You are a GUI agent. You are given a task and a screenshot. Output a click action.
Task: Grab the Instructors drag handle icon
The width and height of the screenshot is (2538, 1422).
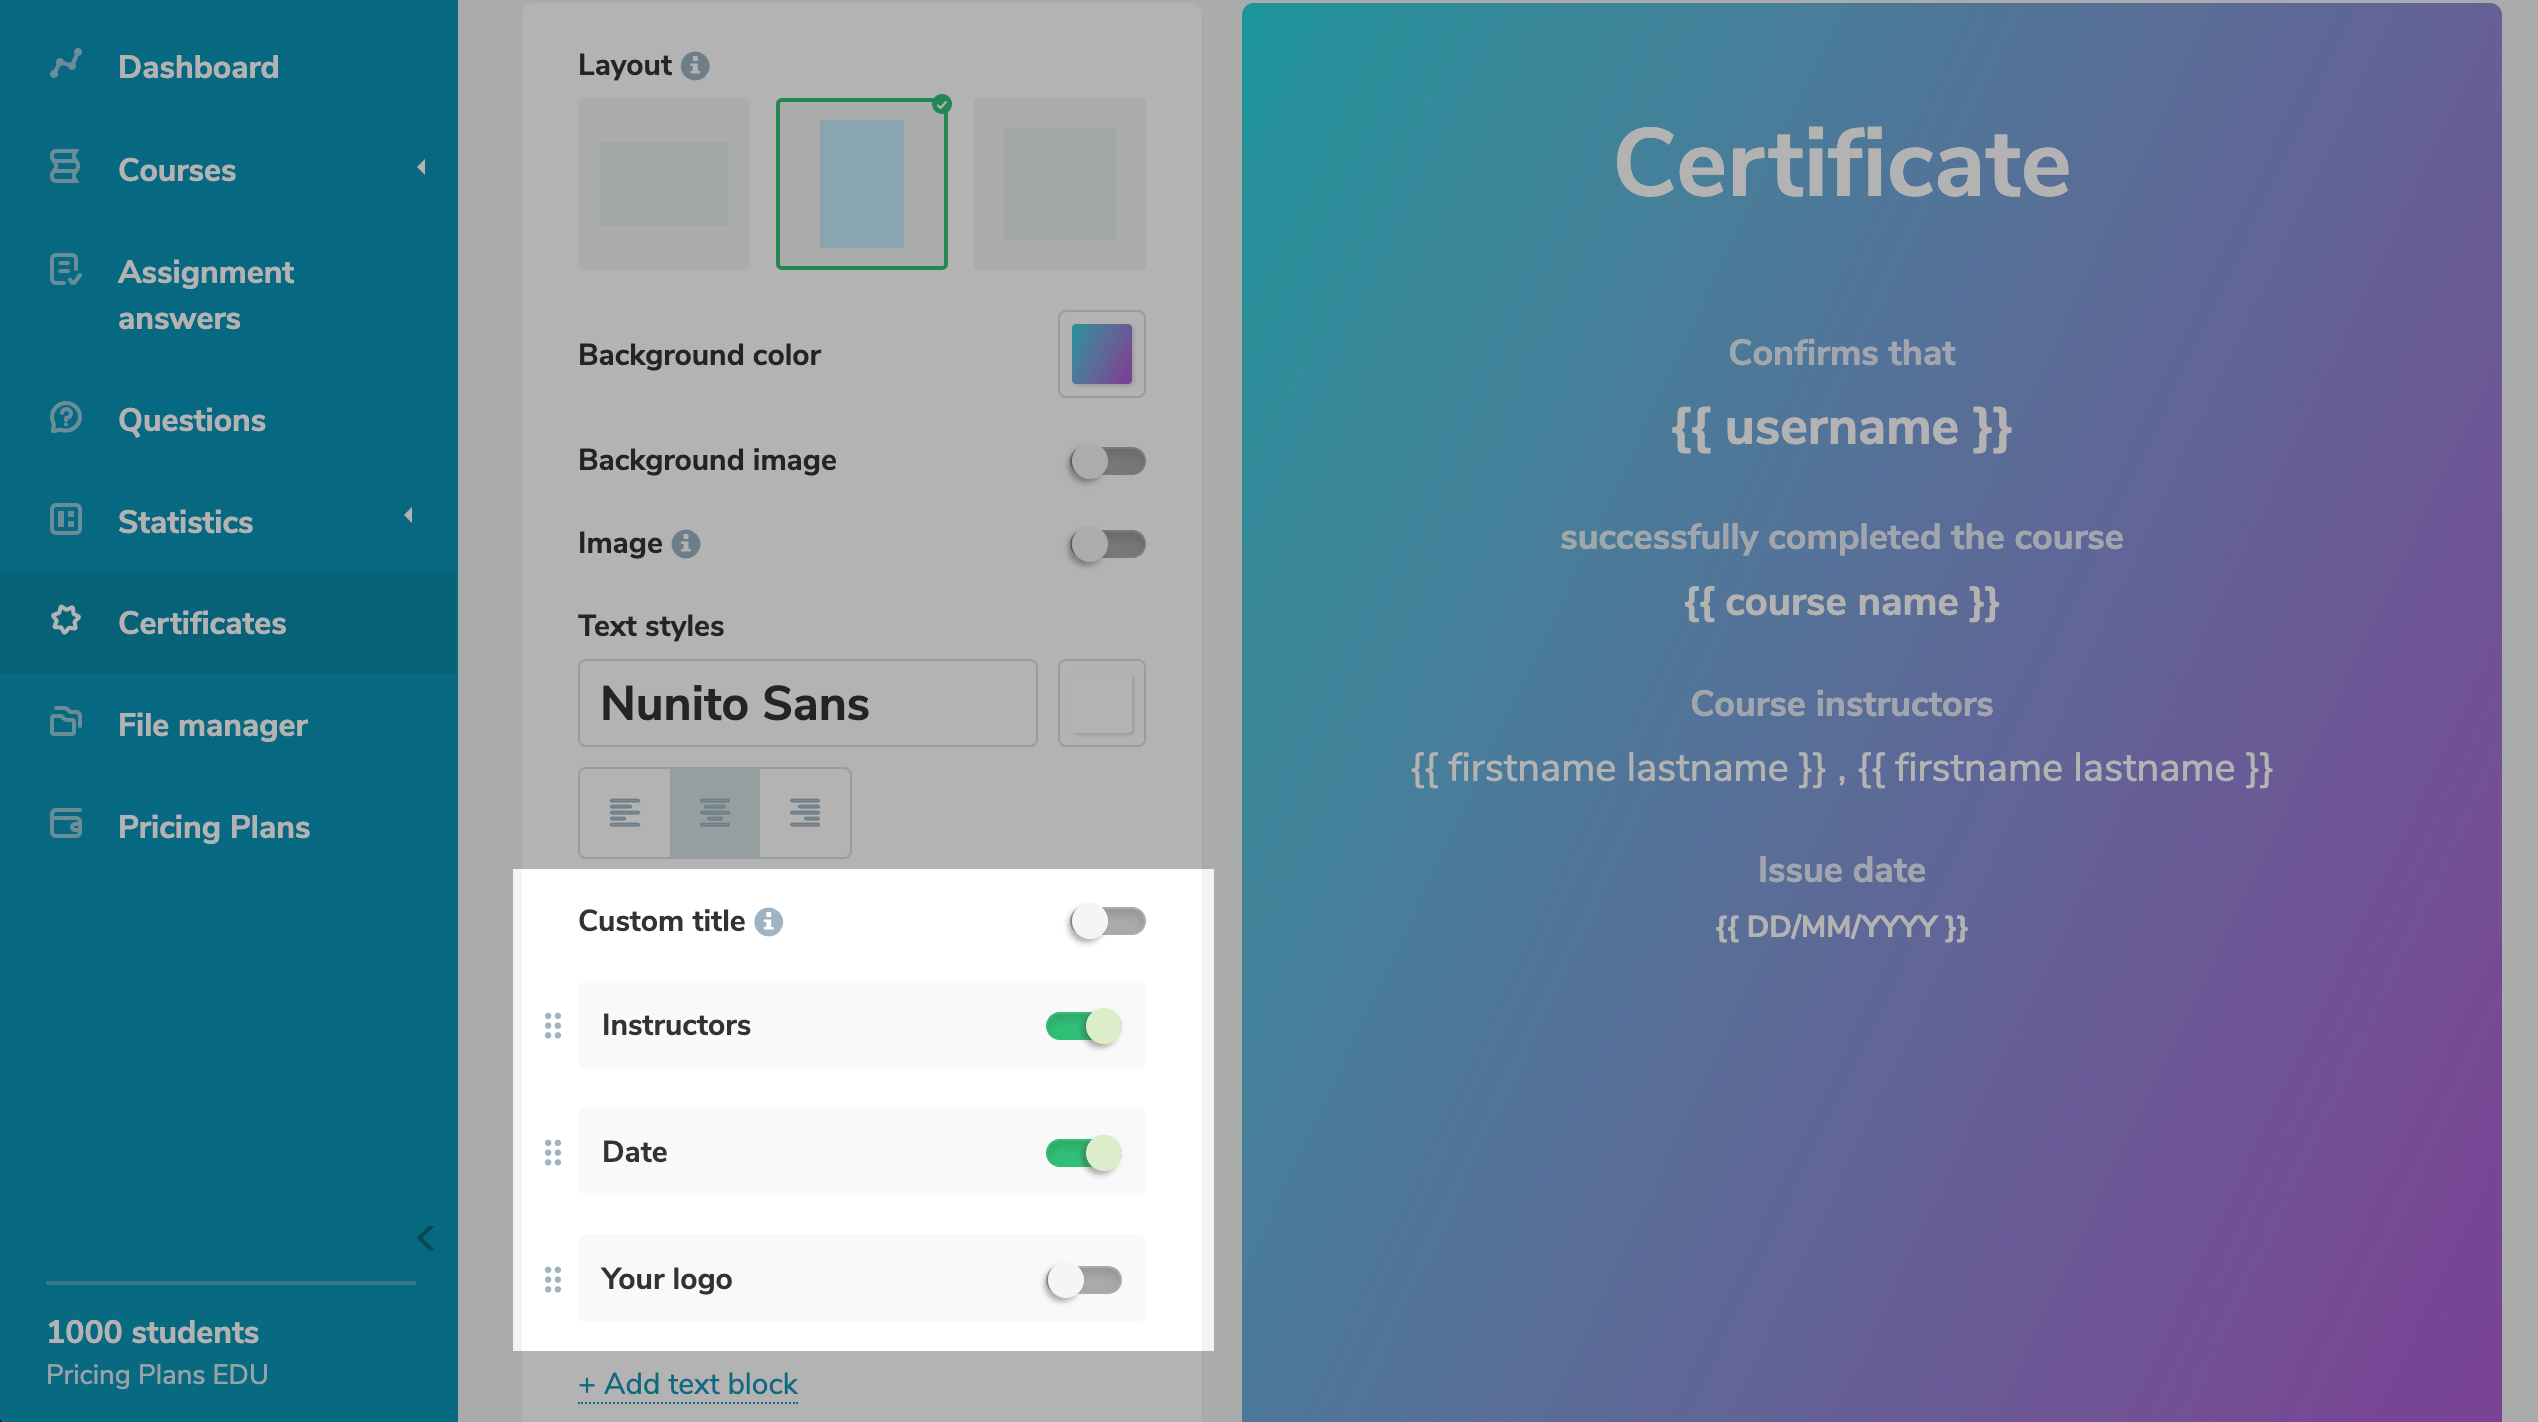553,1025
